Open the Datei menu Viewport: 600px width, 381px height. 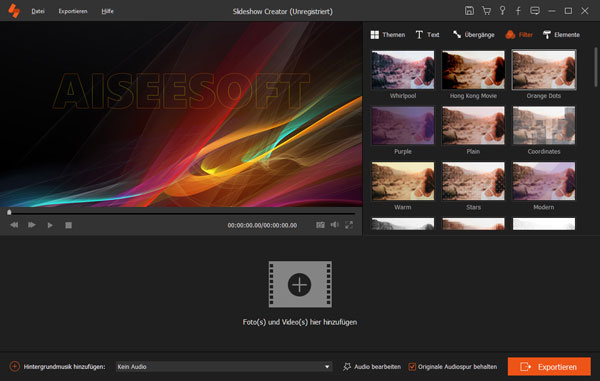pyautogui.click(x=38, y=11)
